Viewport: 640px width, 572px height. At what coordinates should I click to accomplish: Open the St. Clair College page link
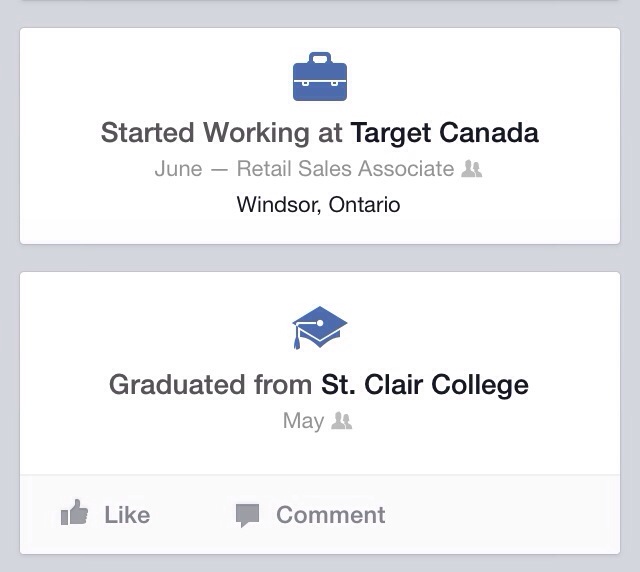tap(425, 384)
